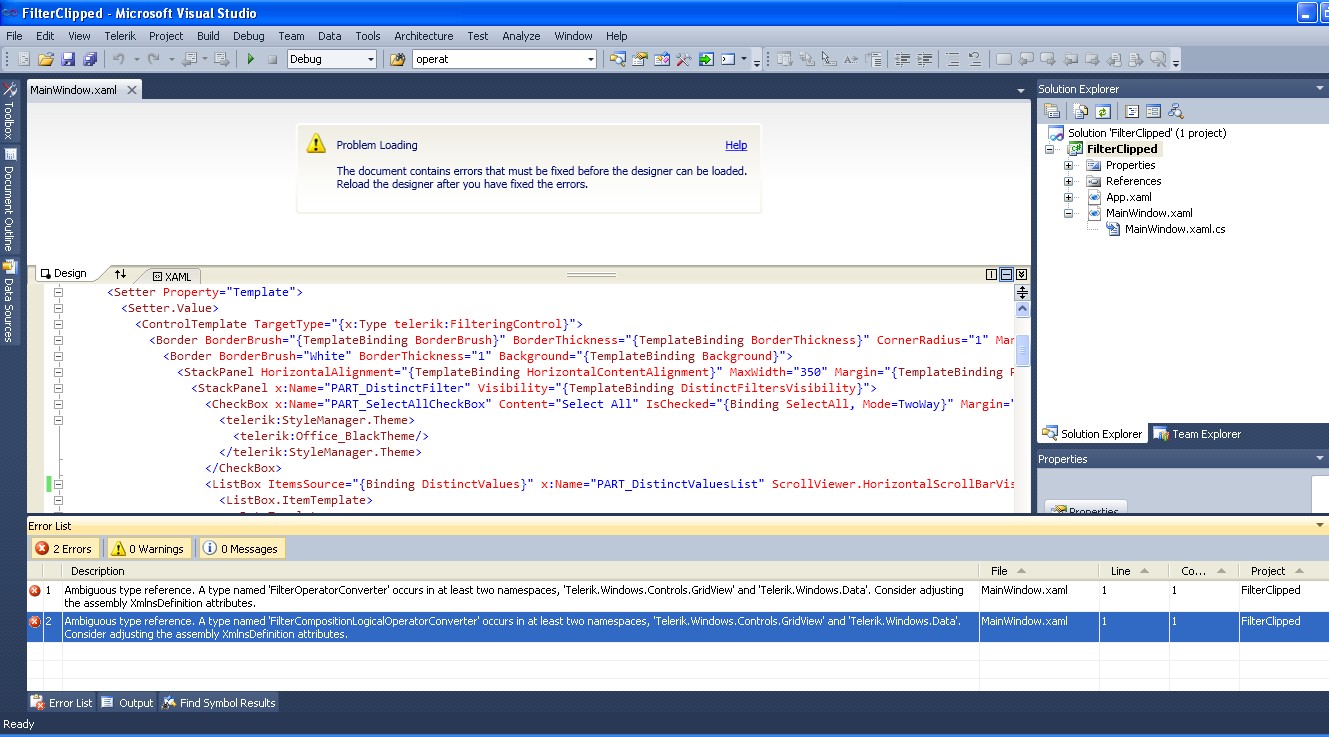Toggle the 0 Warnings filter button

click(147, 548)
